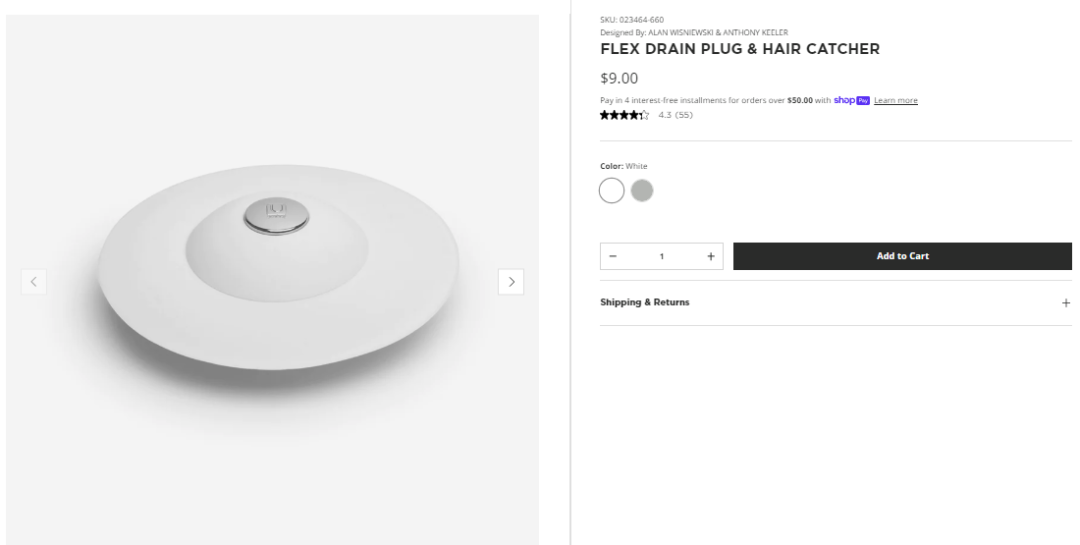Click the SKU number text
The width and height of the screenshot is (1080, 545).
pyautogui.click(x=632, y=20)
